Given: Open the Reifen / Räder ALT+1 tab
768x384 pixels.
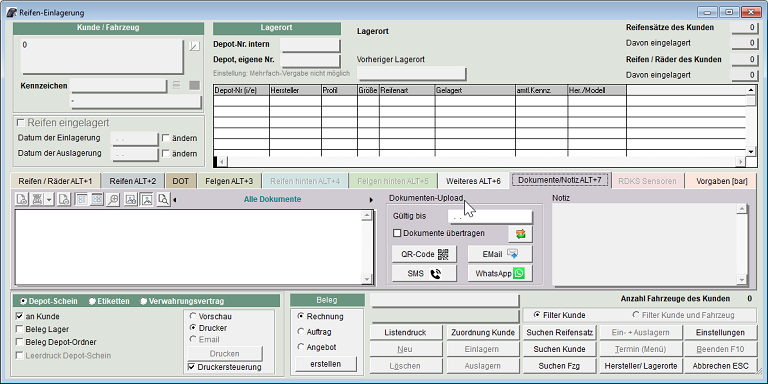Looking at the screenshot, I should [x=55, y=181].
